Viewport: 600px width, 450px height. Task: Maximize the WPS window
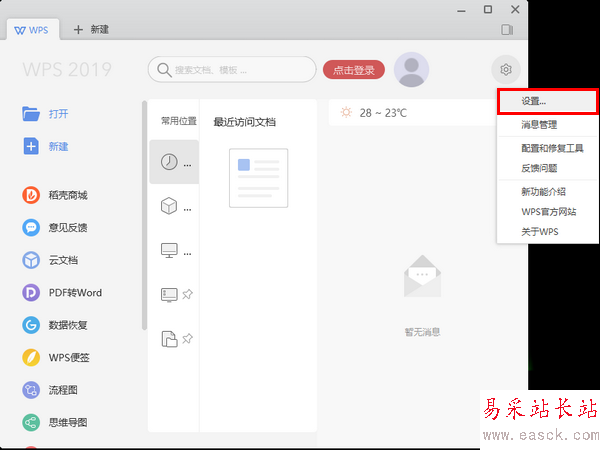pyautogui.click(x=488, y=10)
